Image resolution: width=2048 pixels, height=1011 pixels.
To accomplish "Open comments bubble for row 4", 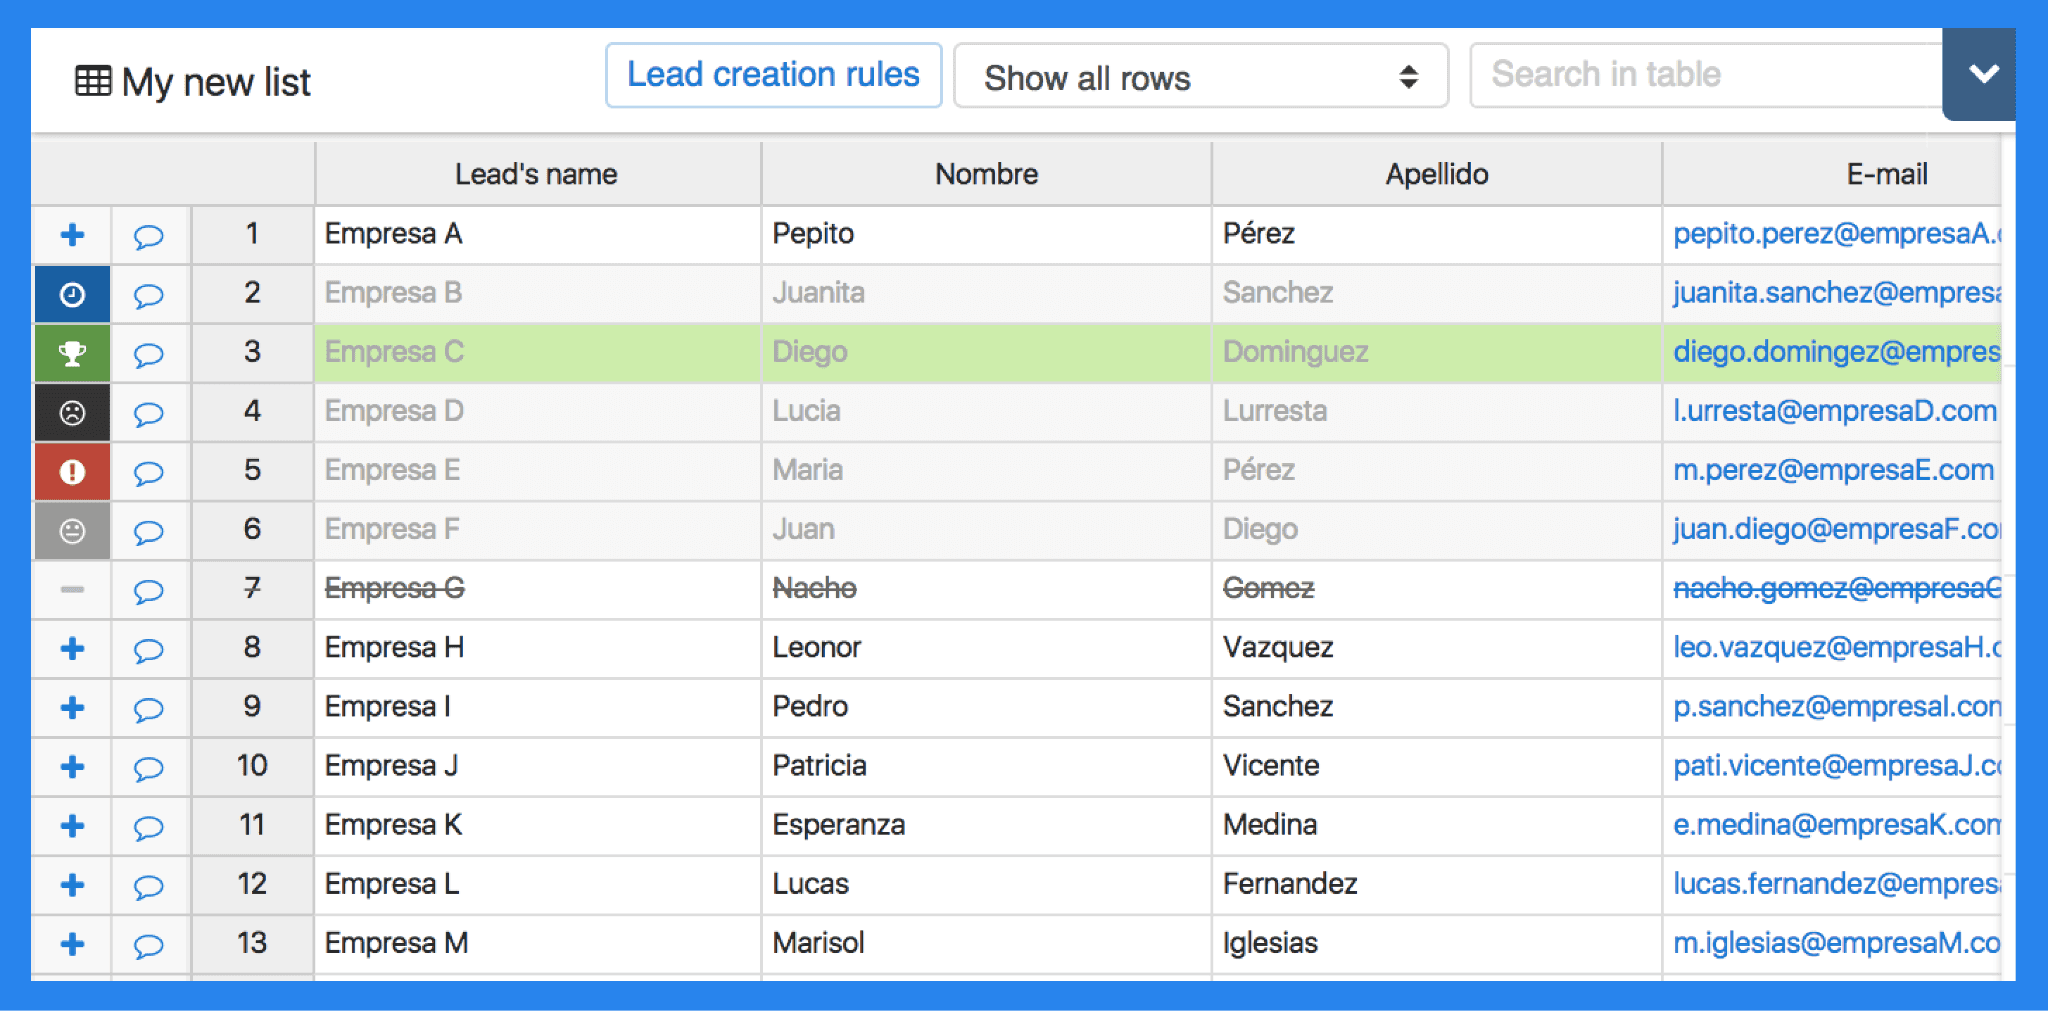I will pyautogui.click(x=149, y=413).
